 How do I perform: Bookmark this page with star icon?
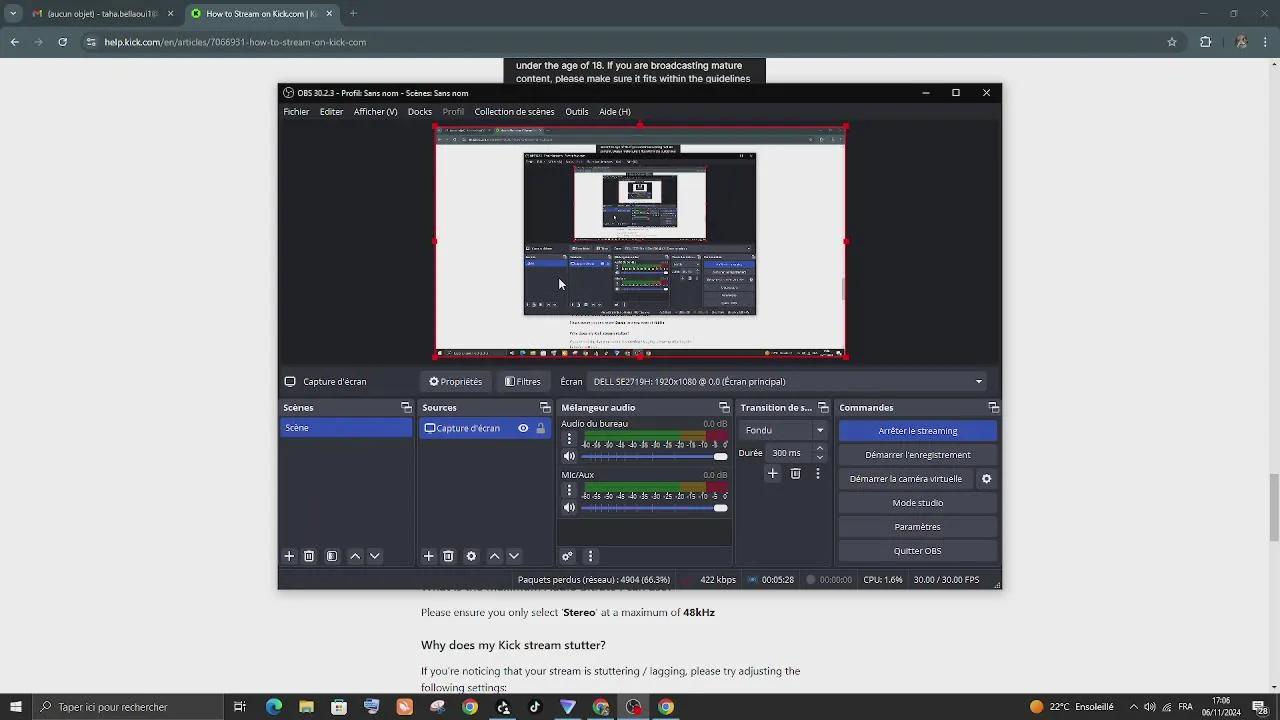click(x=1172, y=42)
